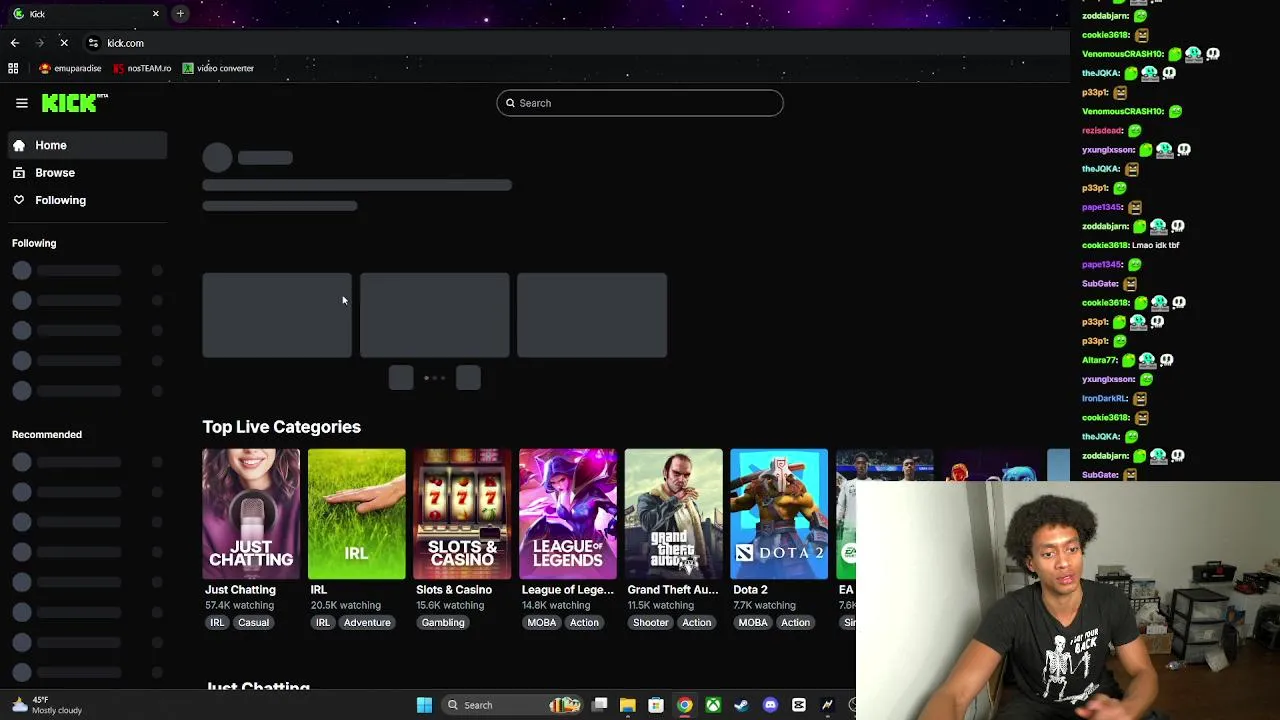Click the Shooter tag
Image resolution: width=1280 pixels, height=720 pixels.
point(650,623)
